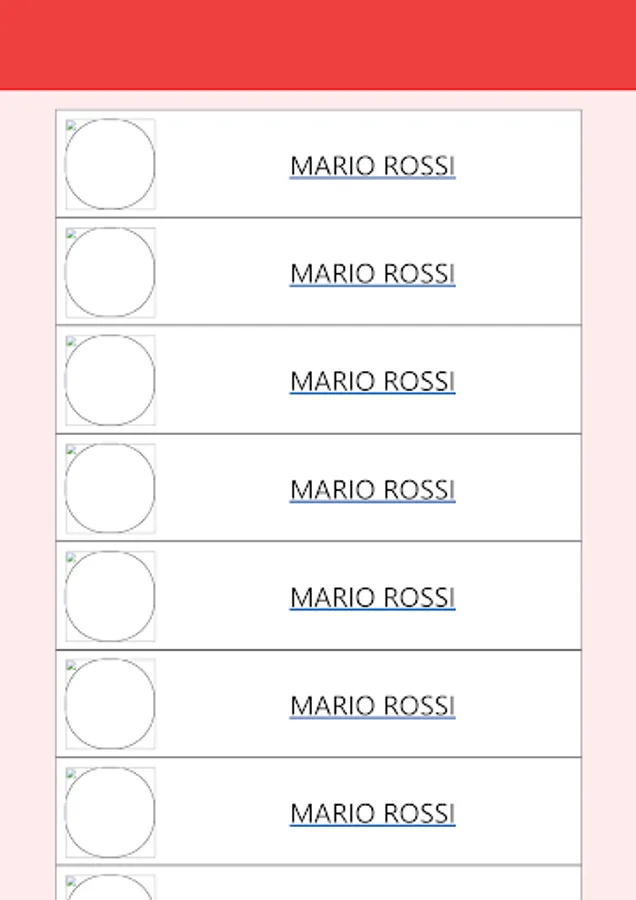Open the fourth row's avatar image
The height and width of the screenshot is (900, 636).
pos(110,488)
